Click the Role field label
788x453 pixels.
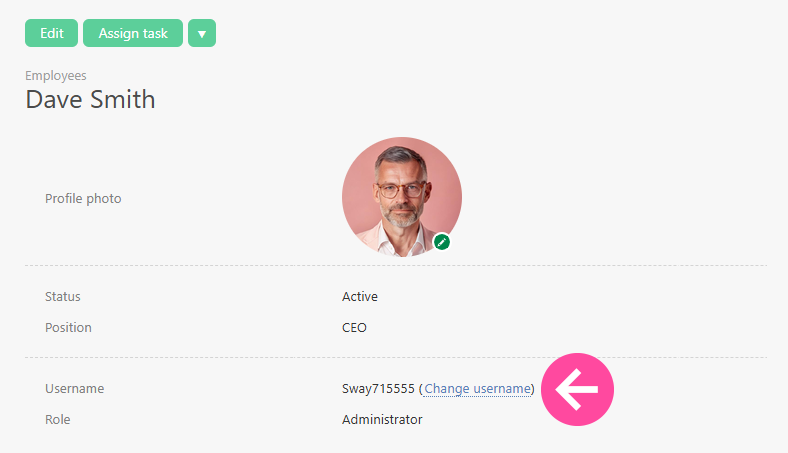click(x=58, y=420)
